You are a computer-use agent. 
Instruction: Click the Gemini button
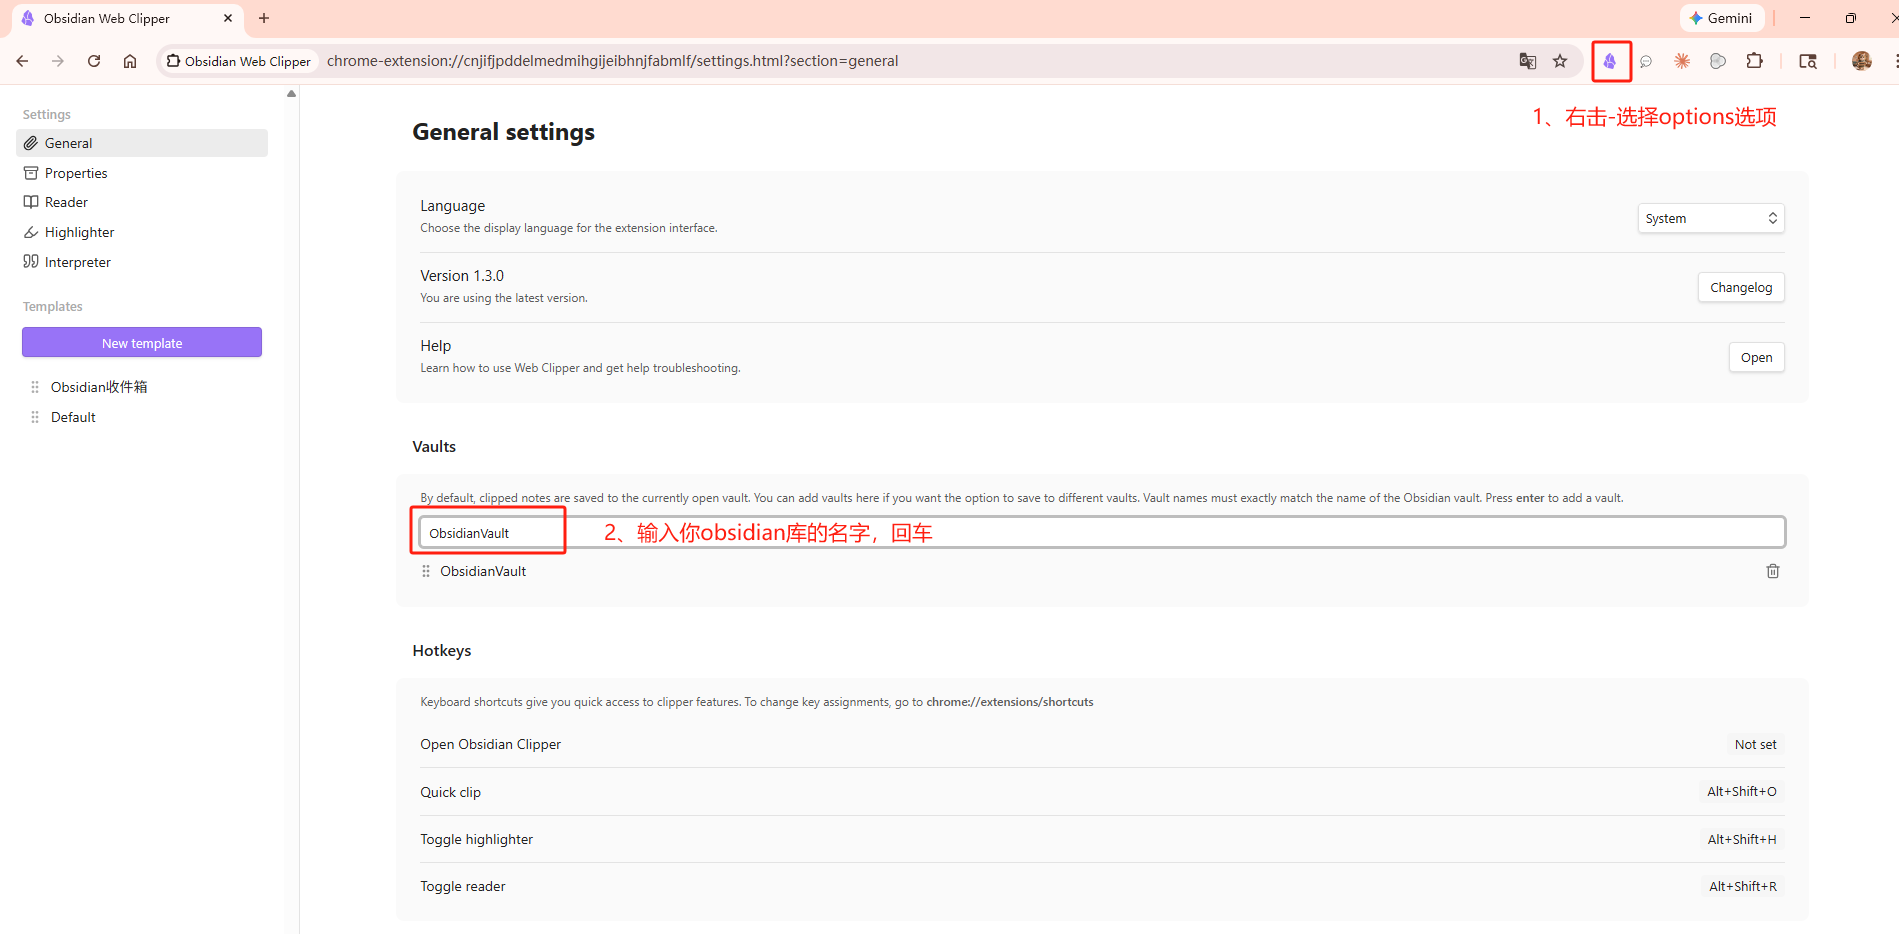point(1722,18)
